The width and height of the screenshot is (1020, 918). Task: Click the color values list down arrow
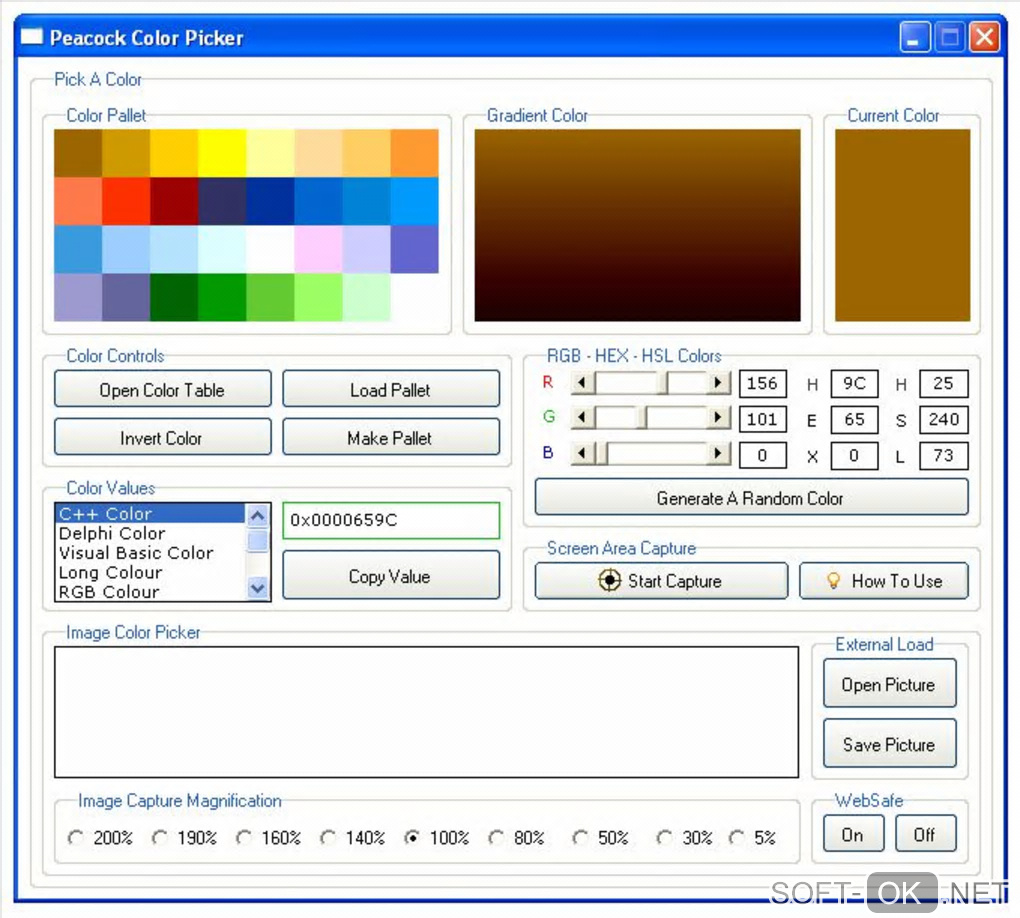point(258,587)
